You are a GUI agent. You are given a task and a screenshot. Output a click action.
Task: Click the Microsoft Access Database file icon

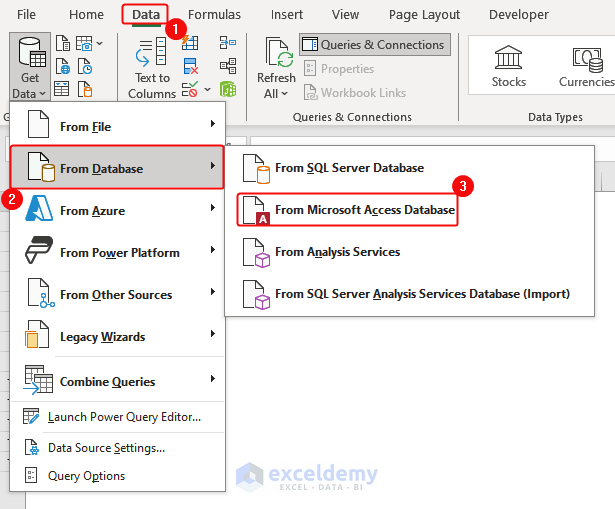256,210
